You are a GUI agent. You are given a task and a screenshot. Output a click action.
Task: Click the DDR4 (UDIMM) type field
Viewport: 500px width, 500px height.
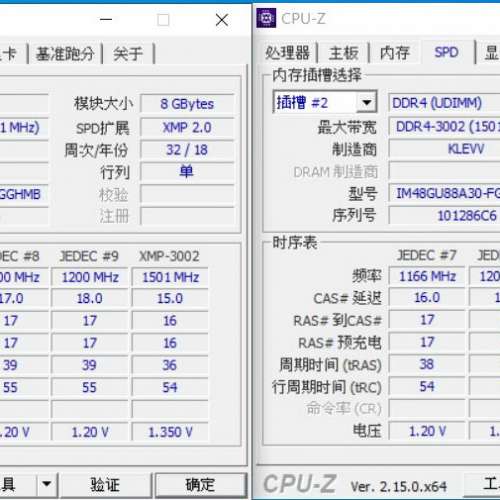click(444, 103)
